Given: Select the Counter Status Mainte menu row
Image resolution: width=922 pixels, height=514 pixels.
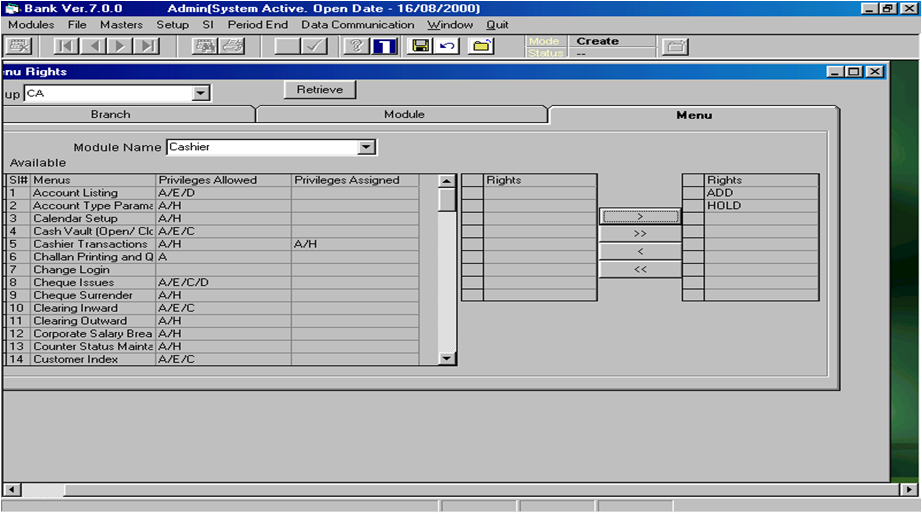Looking at the screenshot, I should 213,346.
